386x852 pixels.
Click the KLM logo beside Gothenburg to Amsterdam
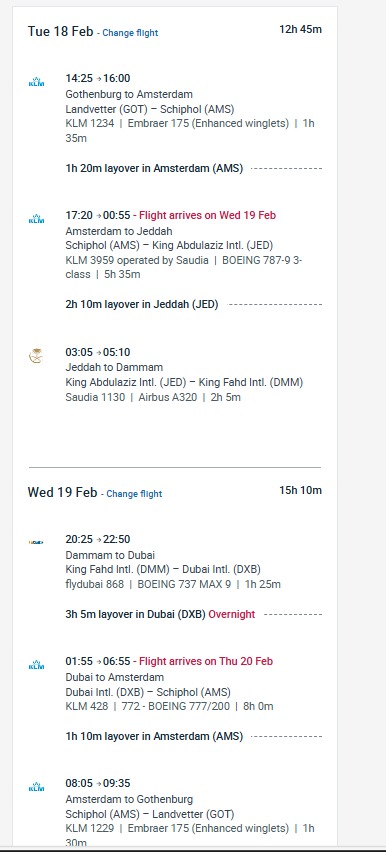[x=36, y=83]
